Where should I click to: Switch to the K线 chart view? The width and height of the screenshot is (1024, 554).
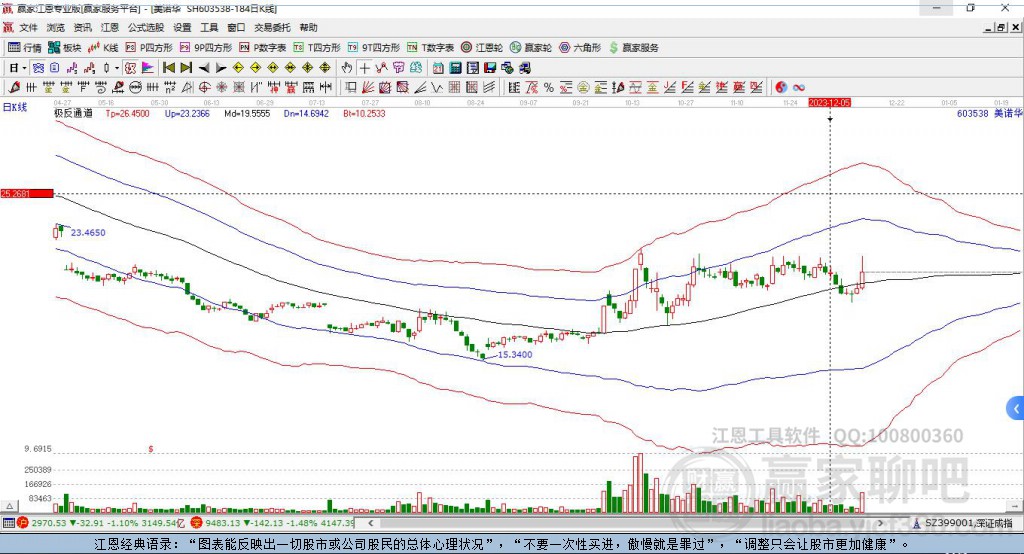click(103, 48)
